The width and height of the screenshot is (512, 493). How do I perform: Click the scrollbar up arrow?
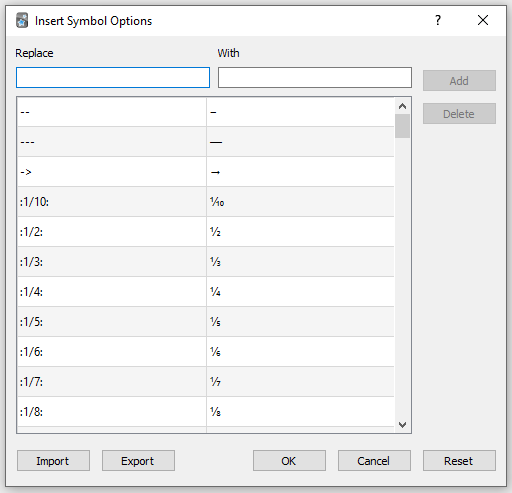point(402,106)
